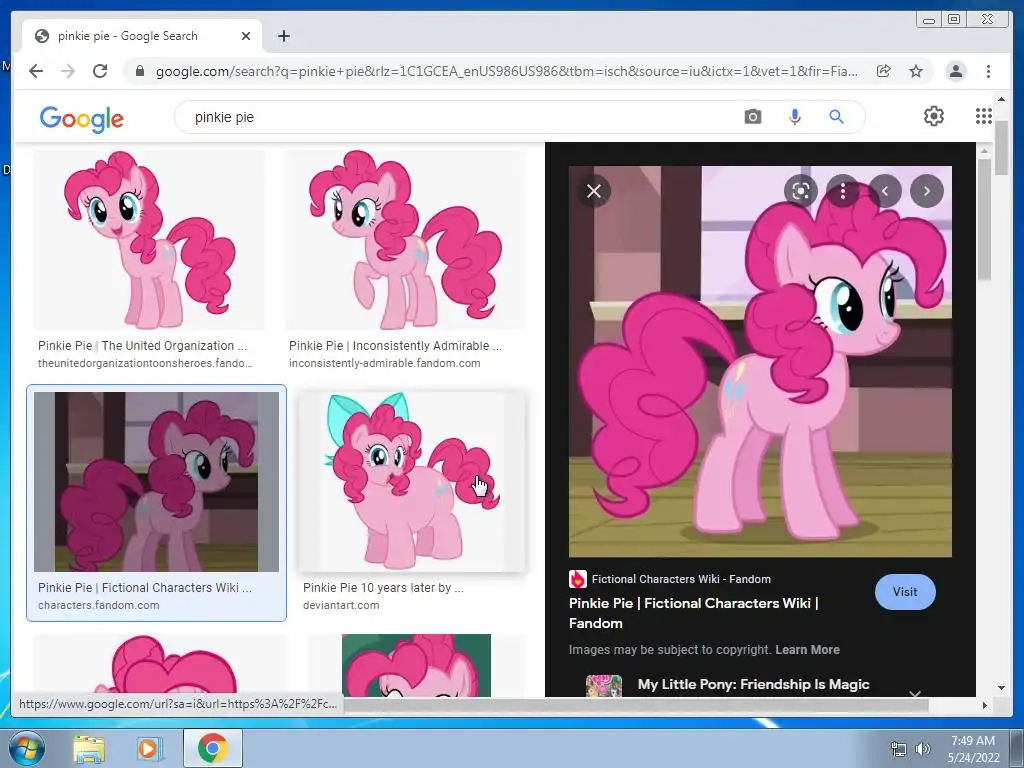Open the Windows Start menu
Image resolution: width=1024 pixels, height=768 pixels.
26,748
